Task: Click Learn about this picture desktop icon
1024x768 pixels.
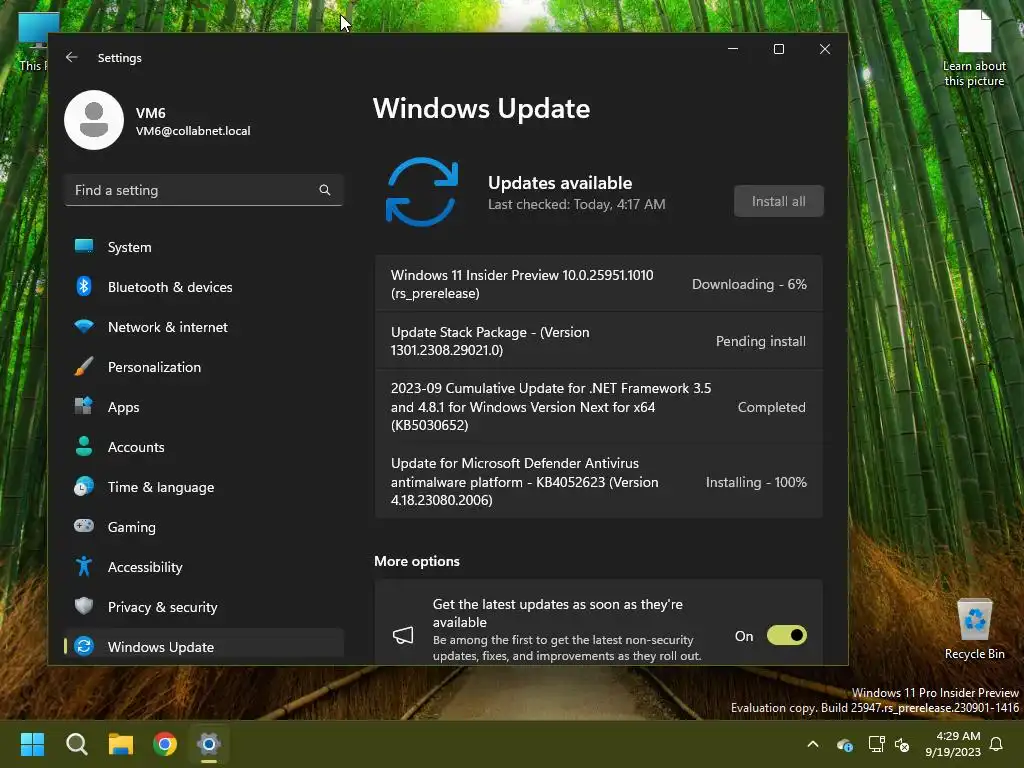Action: pos(974,48)
